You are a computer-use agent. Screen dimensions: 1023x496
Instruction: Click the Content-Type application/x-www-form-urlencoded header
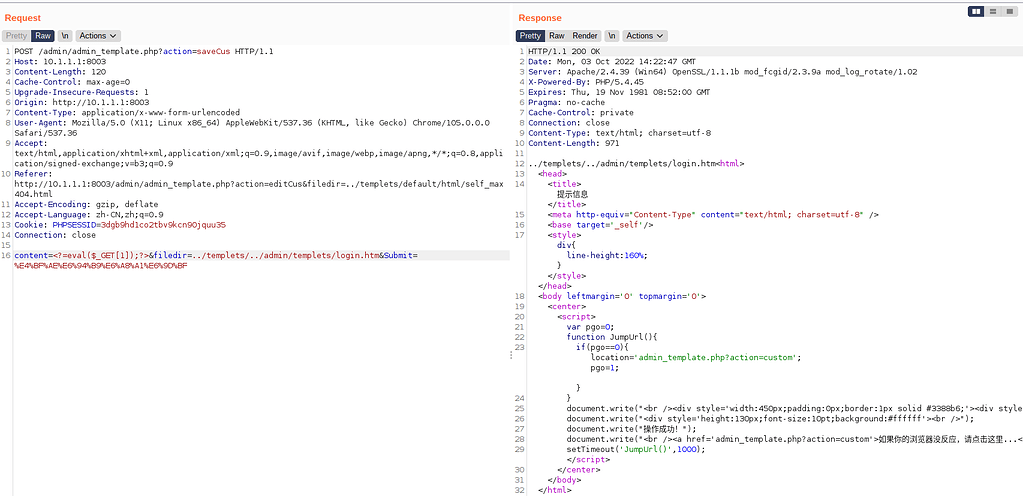point(127,112)
